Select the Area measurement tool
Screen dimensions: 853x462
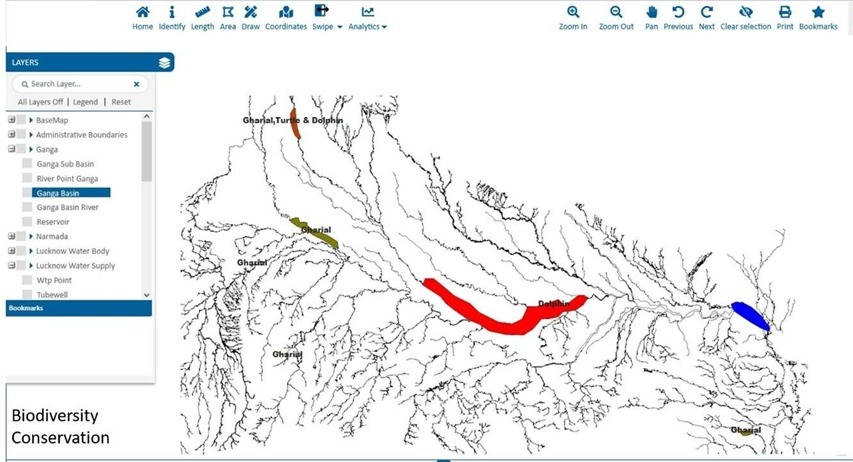pos(228,13)
